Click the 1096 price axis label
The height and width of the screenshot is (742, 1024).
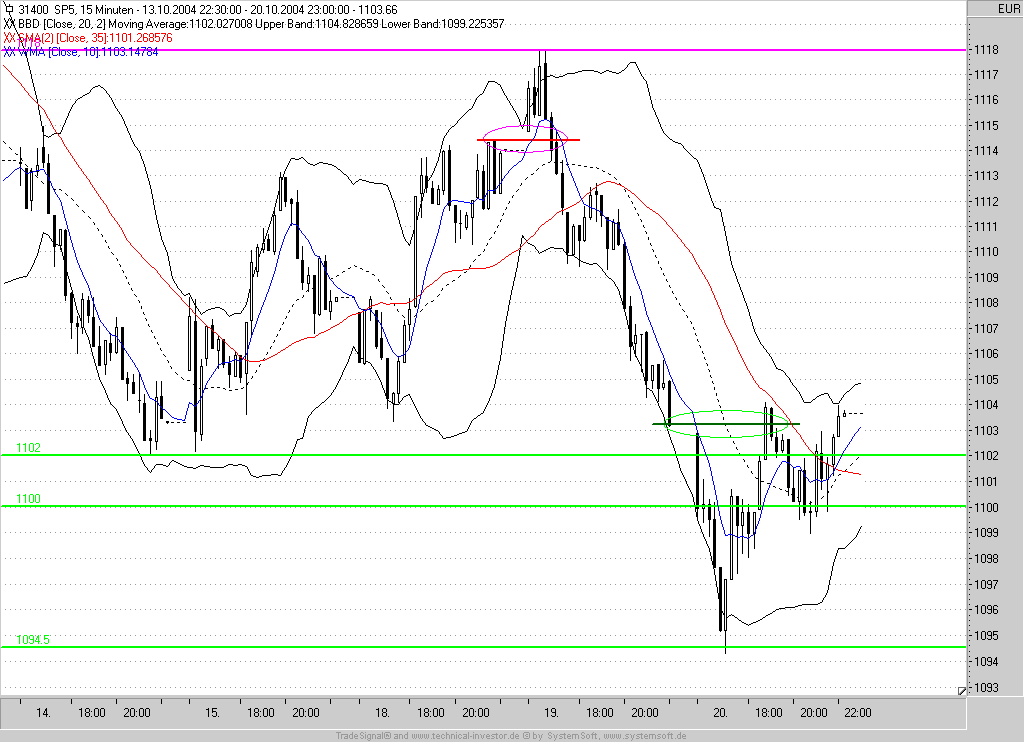click(986, 610)
